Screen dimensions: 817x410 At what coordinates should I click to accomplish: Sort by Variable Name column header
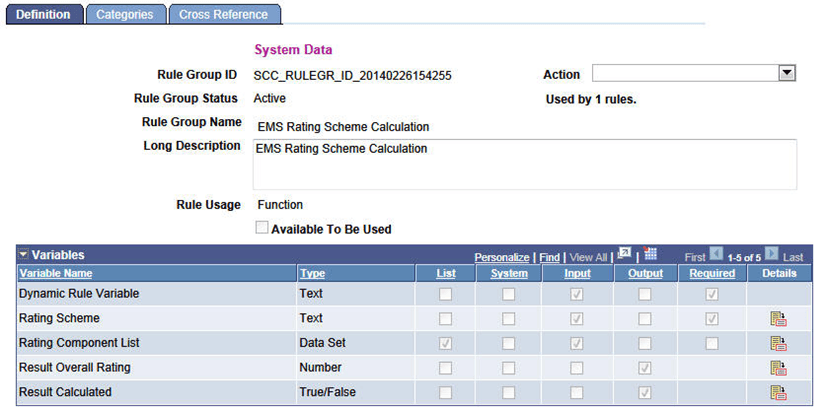[56, 274]
